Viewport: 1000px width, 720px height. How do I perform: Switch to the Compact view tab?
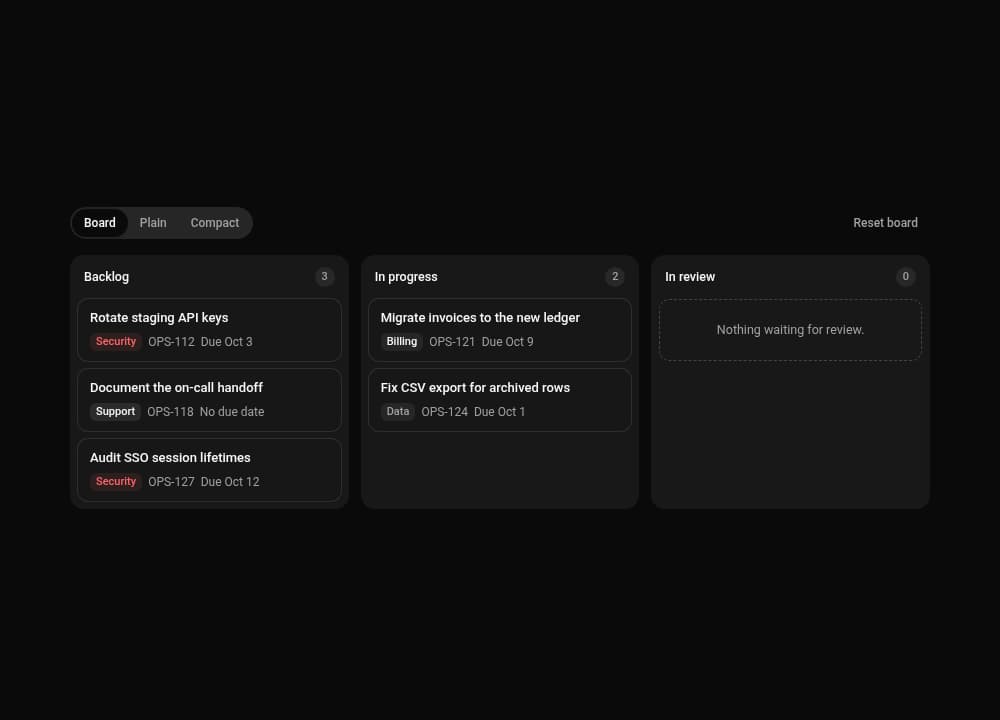[x=215, y=223]
